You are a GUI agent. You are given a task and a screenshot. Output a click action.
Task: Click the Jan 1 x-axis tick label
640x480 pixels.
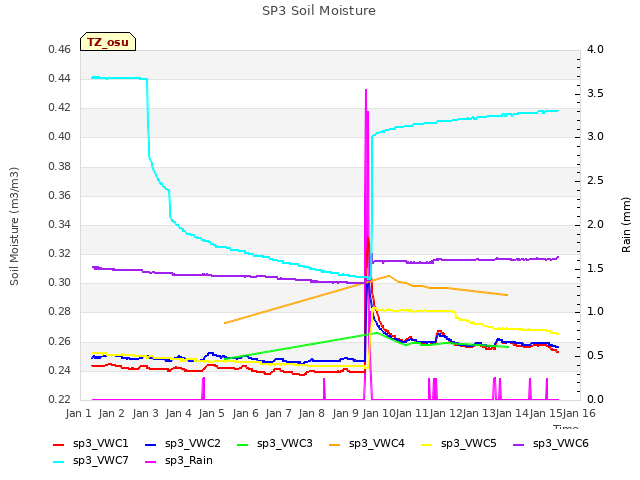(78, 413)
